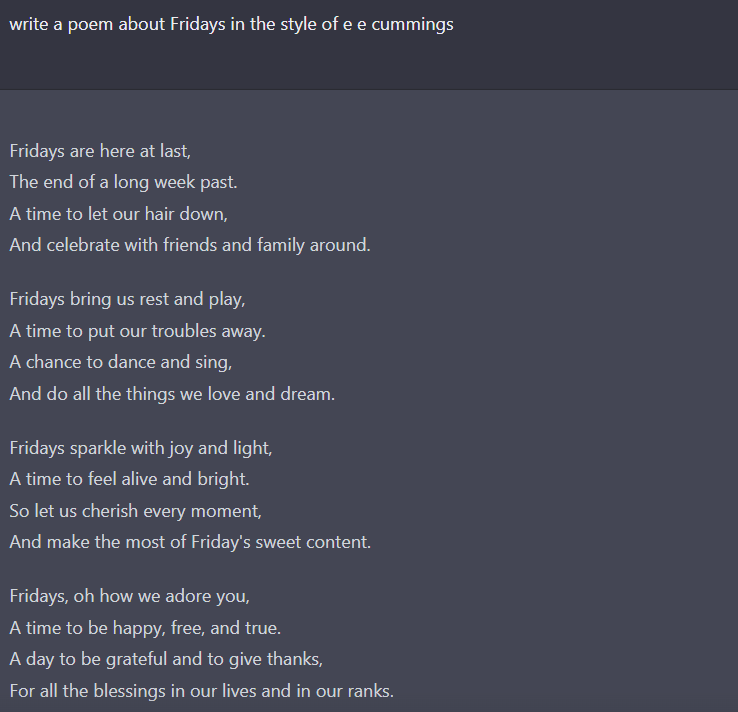Click the line ending 'friends and family around.'
Image resolution: width=738 pixels, height=712 pixels.
190,245
